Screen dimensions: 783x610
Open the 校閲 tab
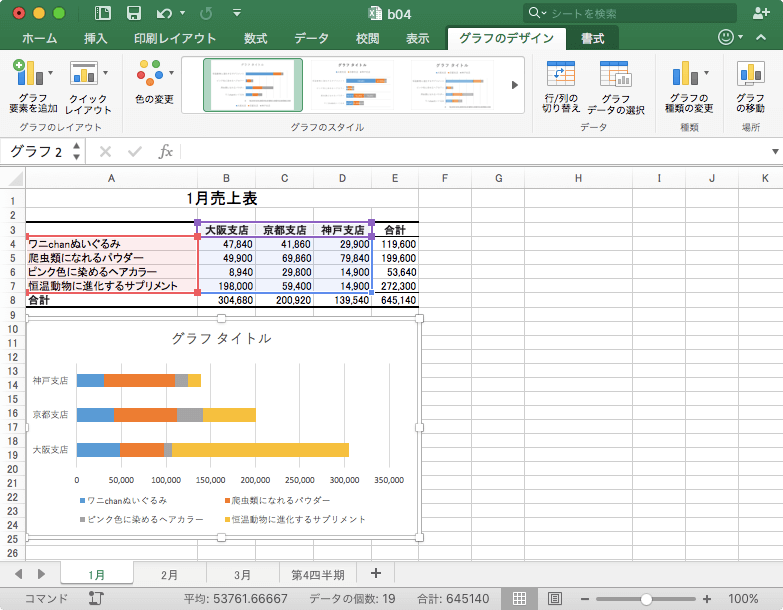[x=368, y=38]
